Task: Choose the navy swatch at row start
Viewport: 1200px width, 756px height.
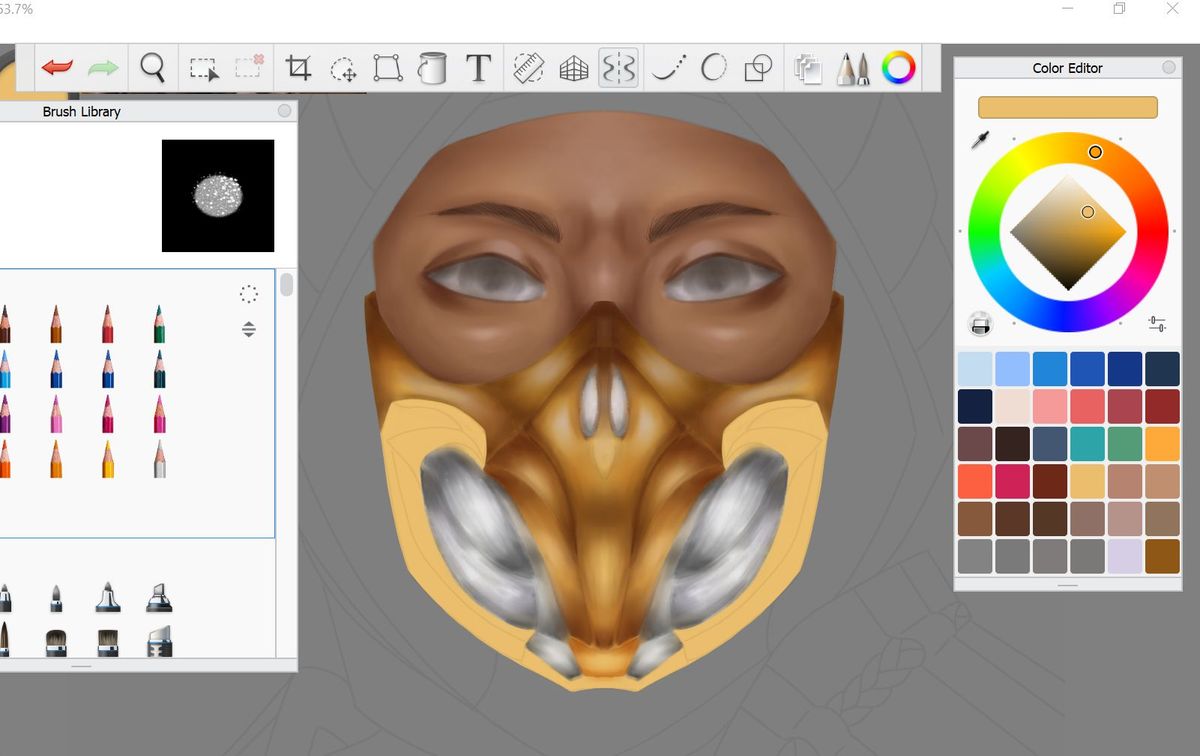Action: (975, 406)
